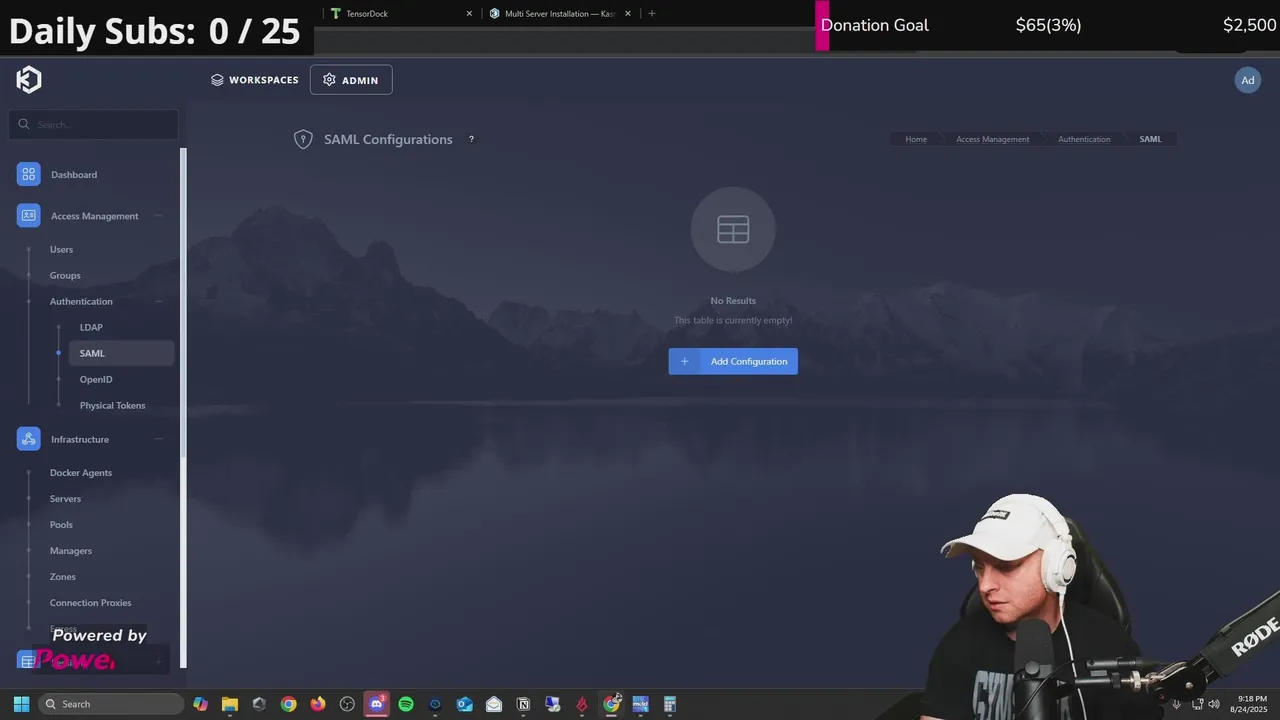
Task: Open a new browser tab
Action: (x=652, y=14)
